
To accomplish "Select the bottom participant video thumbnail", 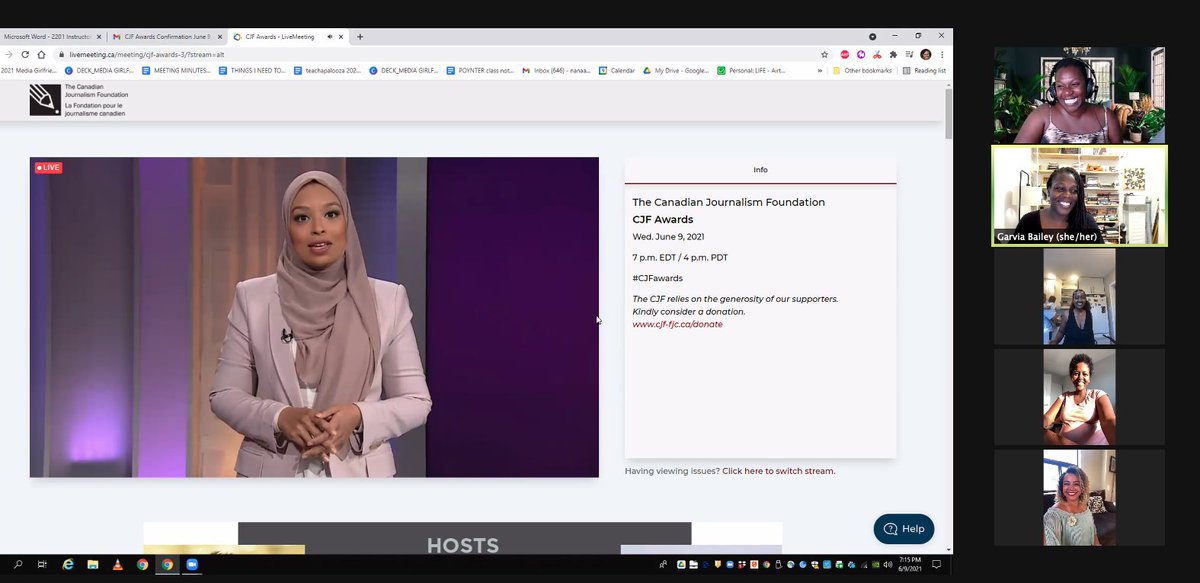I will pyautogui.click(x=1079, y=497).
